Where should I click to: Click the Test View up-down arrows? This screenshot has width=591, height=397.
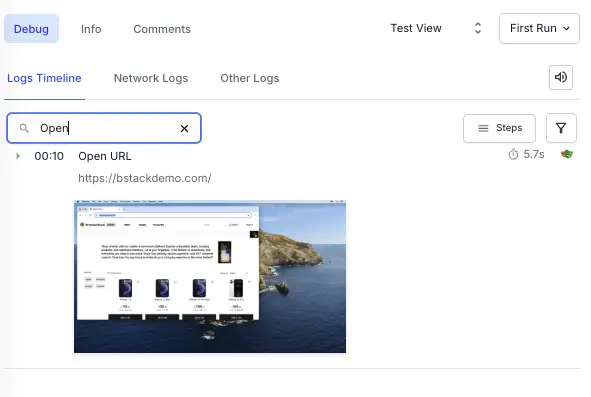point(478,28)
